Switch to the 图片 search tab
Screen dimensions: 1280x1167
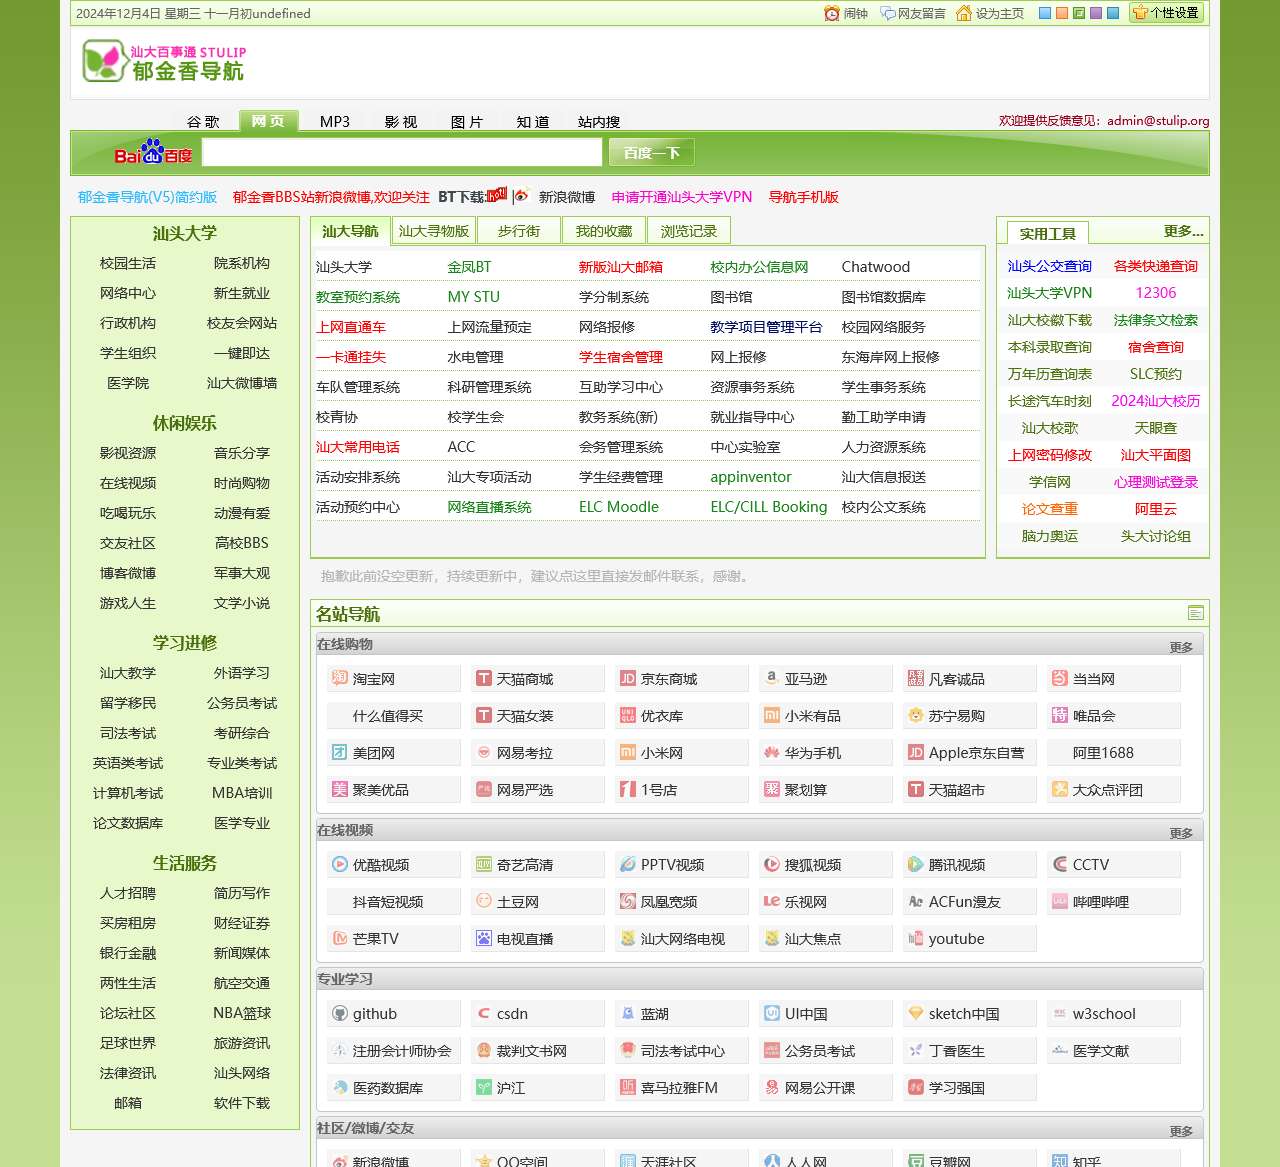coord(467,121)
